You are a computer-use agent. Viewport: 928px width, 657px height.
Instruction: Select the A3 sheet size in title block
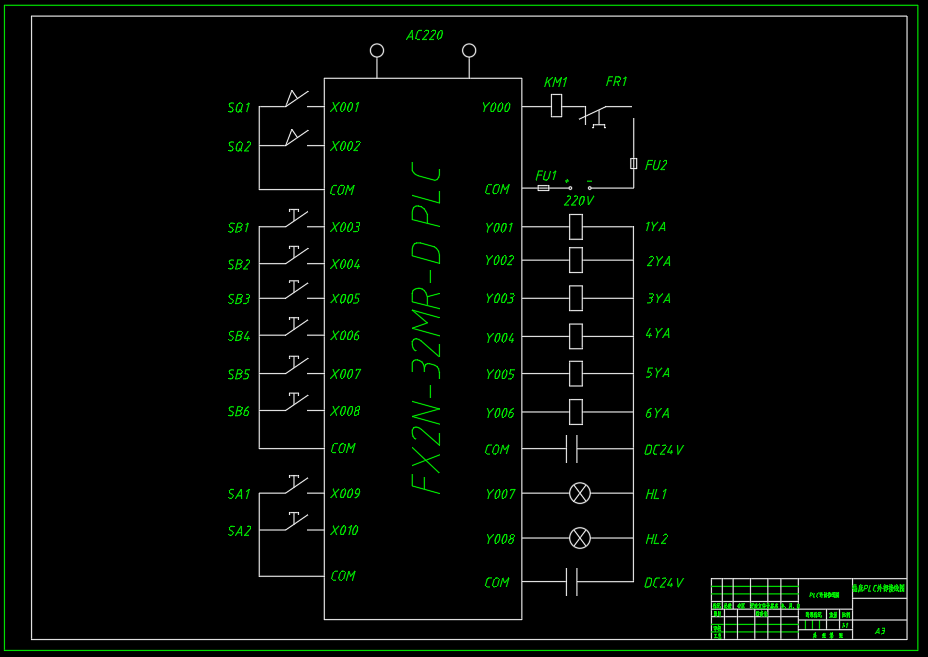coord(880,631)
